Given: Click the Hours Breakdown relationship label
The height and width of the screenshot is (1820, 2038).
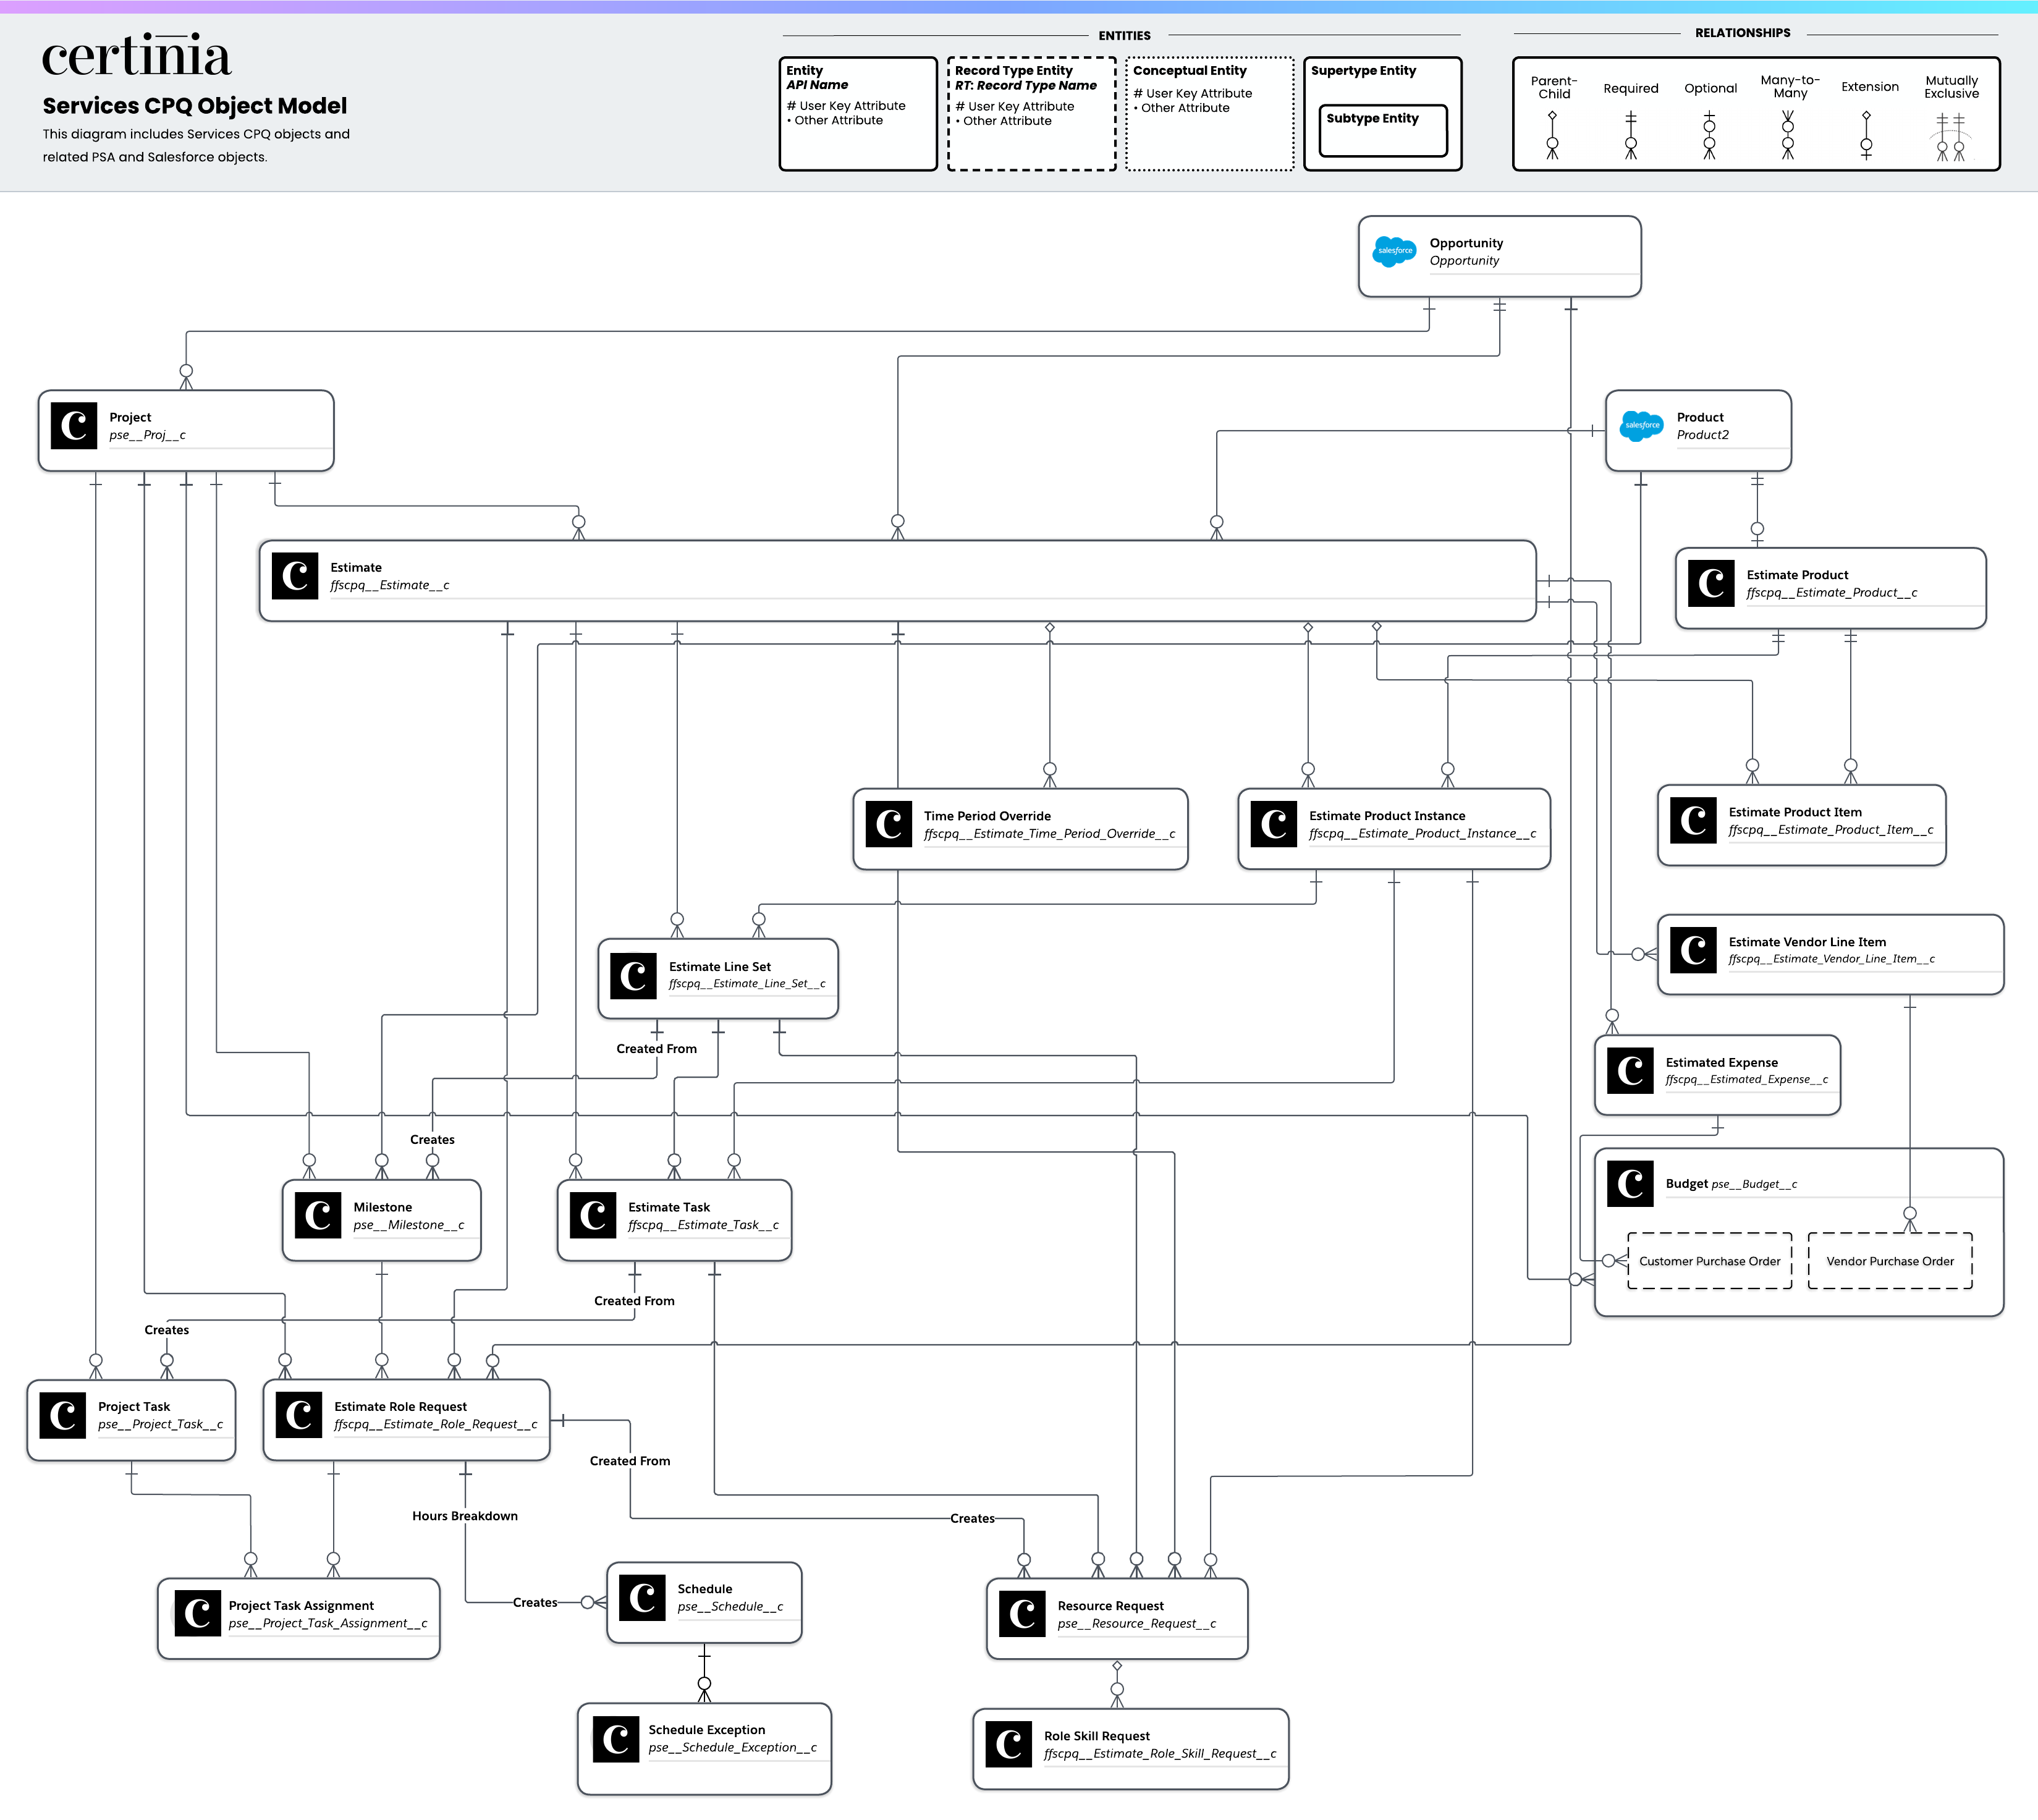Looking at the screenshot, I should coord(465,1516).
